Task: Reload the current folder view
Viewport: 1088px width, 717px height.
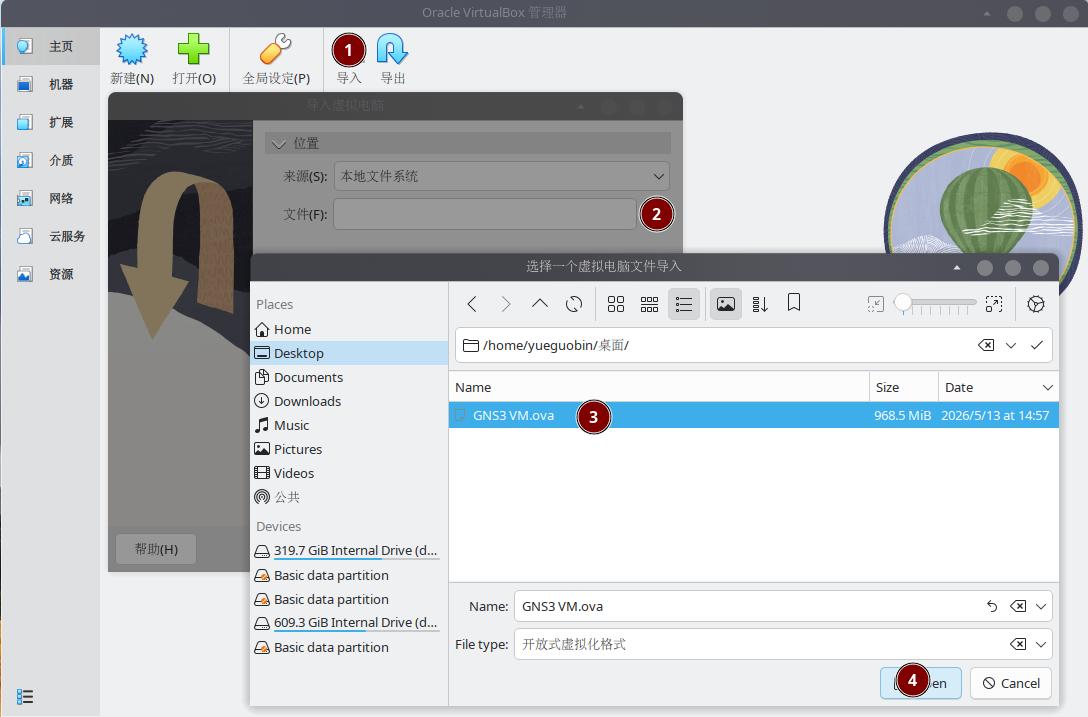Action: click(x=574, y=304)
